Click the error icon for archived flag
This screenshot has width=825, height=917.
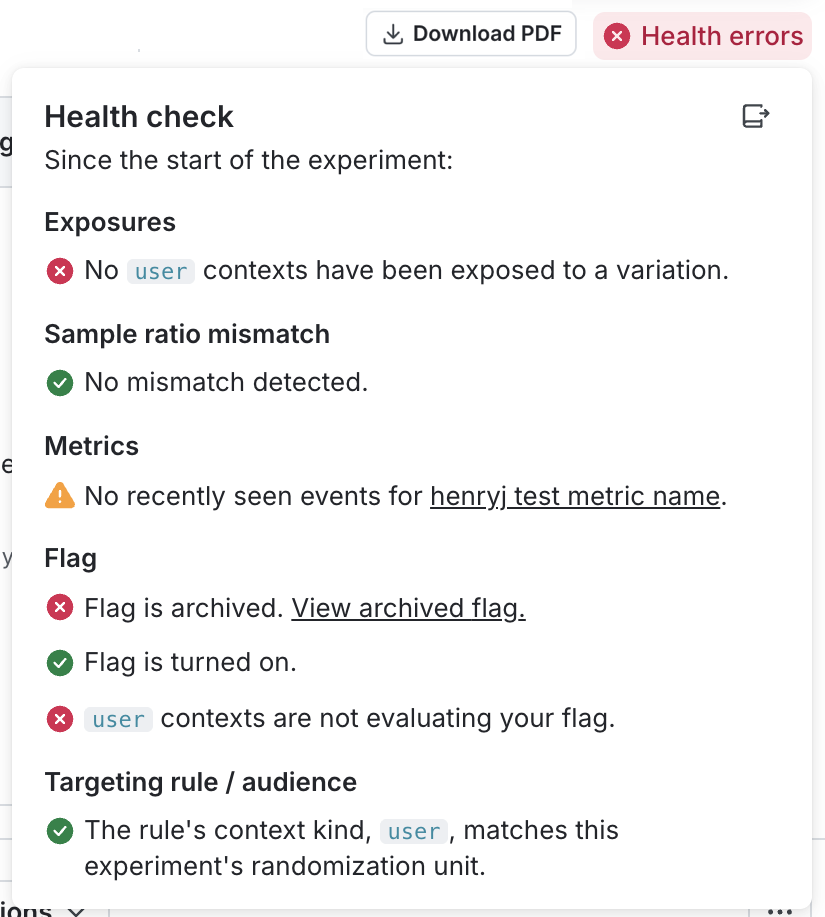[x=59, y=608]
